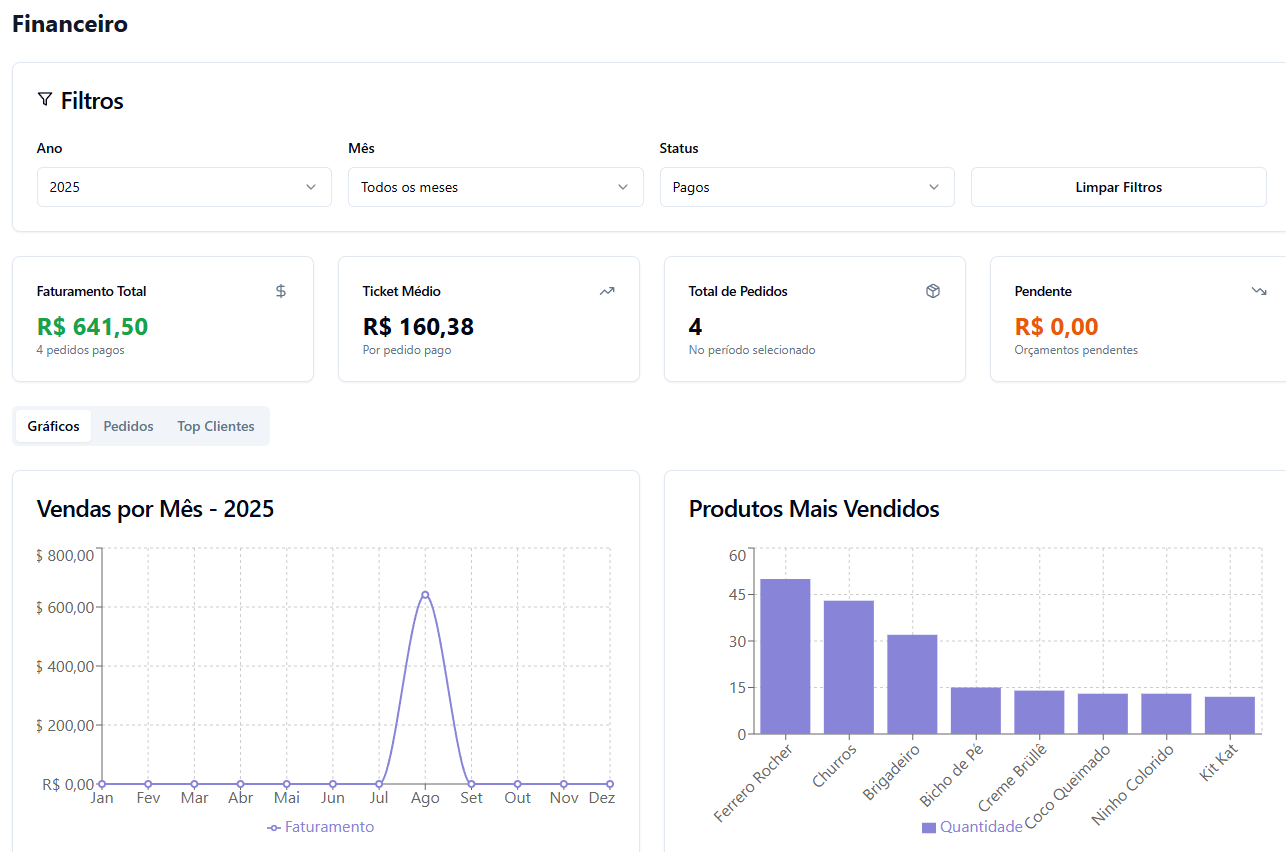Click the dollar sign icon in Faturamento Total

click(281, 291)
